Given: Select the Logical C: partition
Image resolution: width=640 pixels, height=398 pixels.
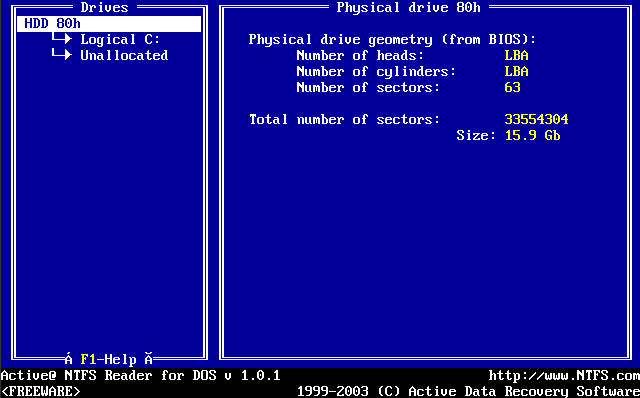Looking at the screenshot, I should pos(120,40).
